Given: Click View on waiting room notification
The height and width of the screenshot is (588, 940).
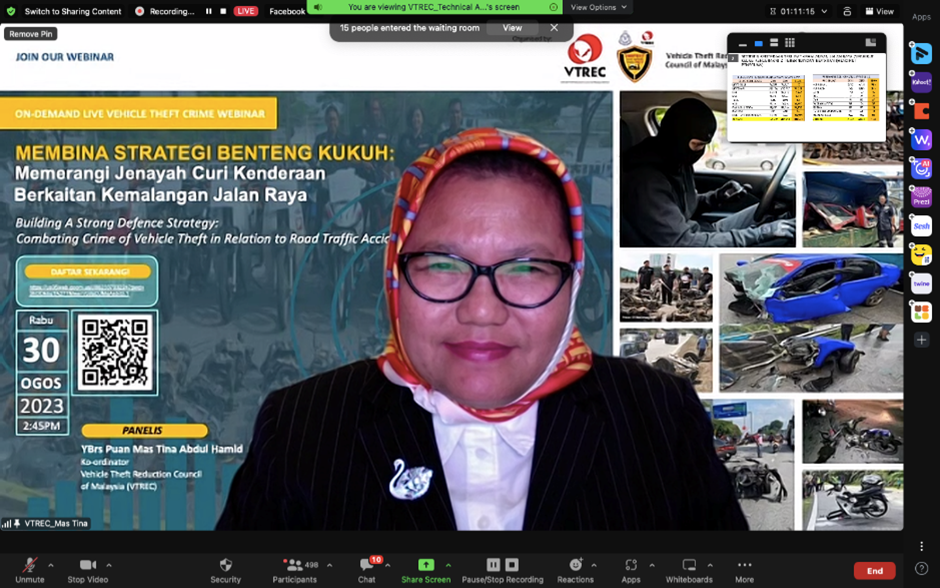Looking at the screenshot, I should [512, 28].
